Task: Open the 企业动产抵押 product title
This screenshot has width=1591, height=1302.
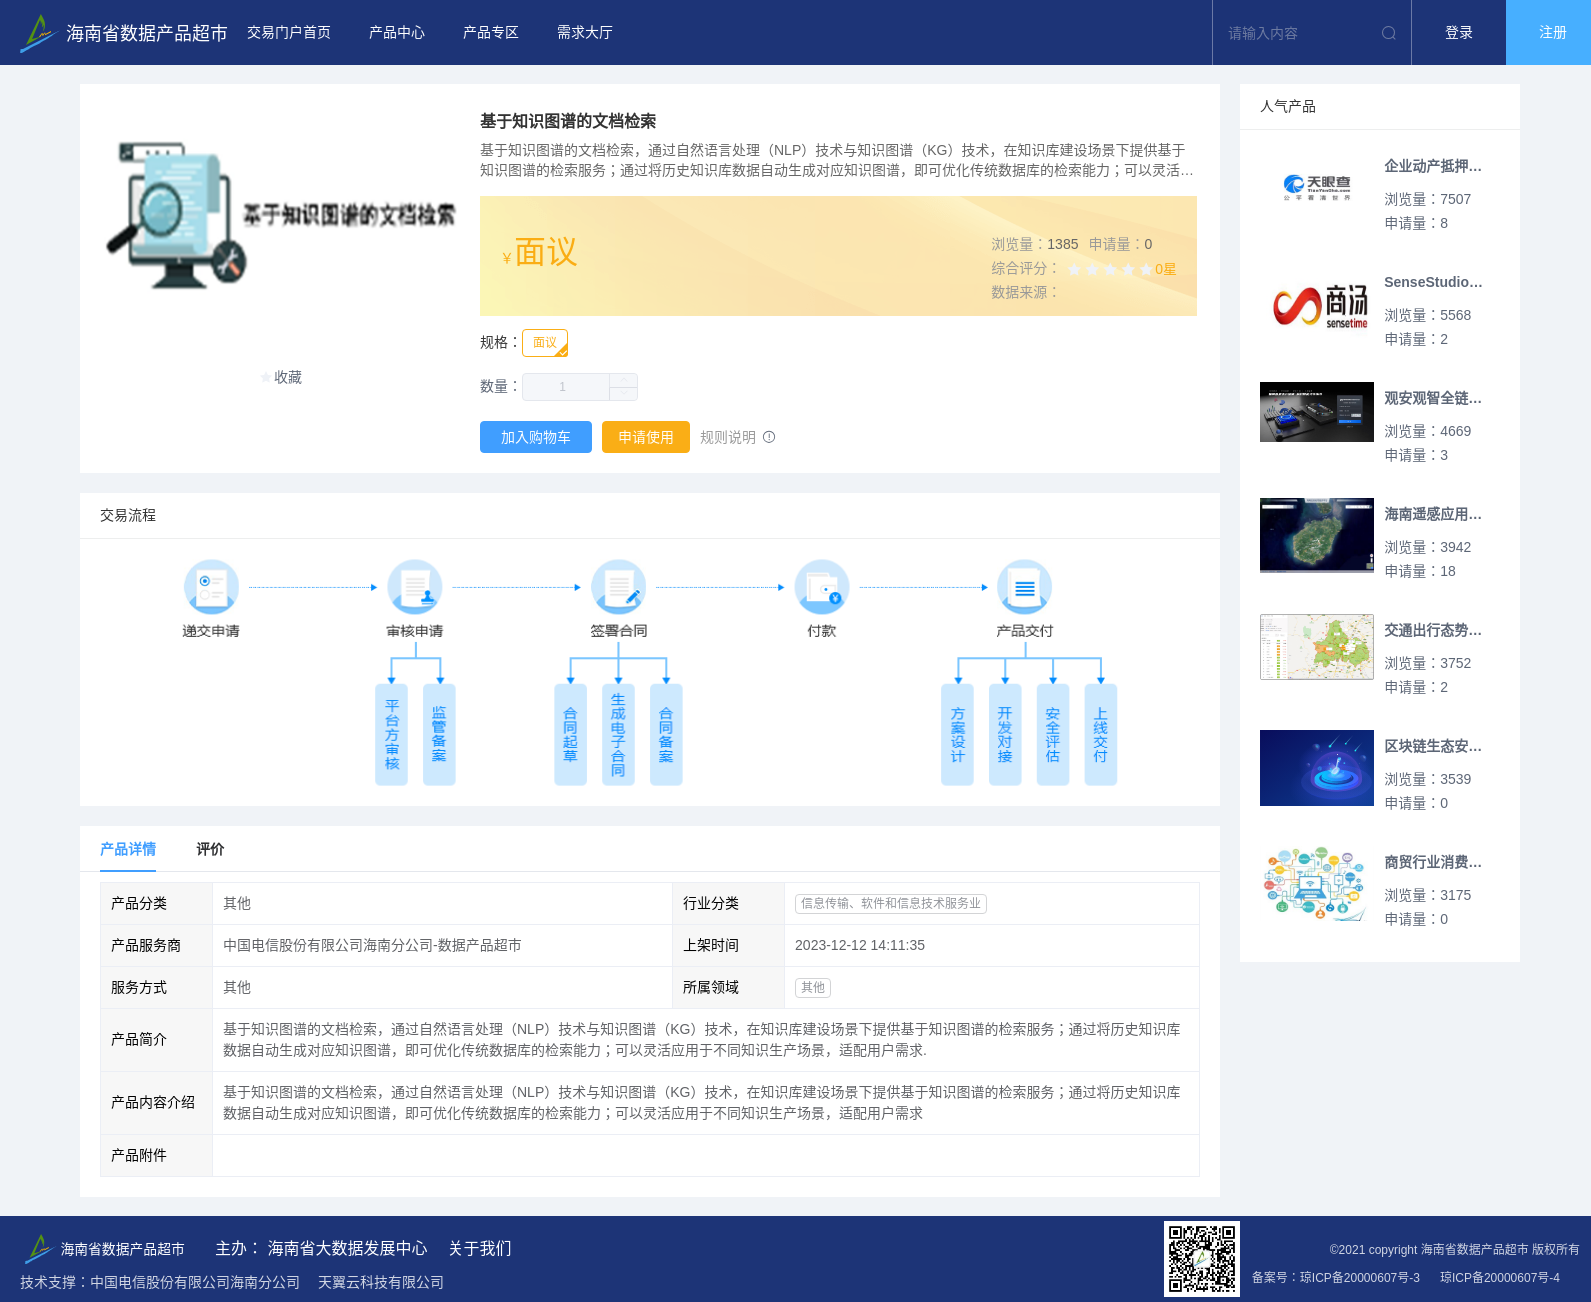Action: point(1433,166)
